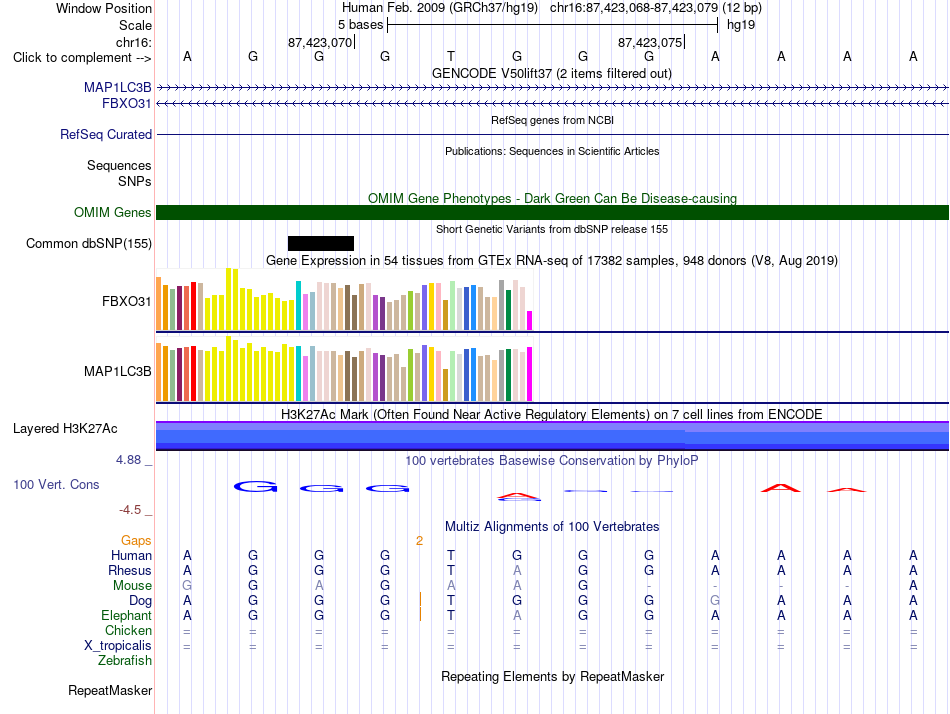Image resolution: width=950 pixels, height=714 pixels.
Task: Click the '100 Vert. Cons' track label
Action: pos(56,484)
